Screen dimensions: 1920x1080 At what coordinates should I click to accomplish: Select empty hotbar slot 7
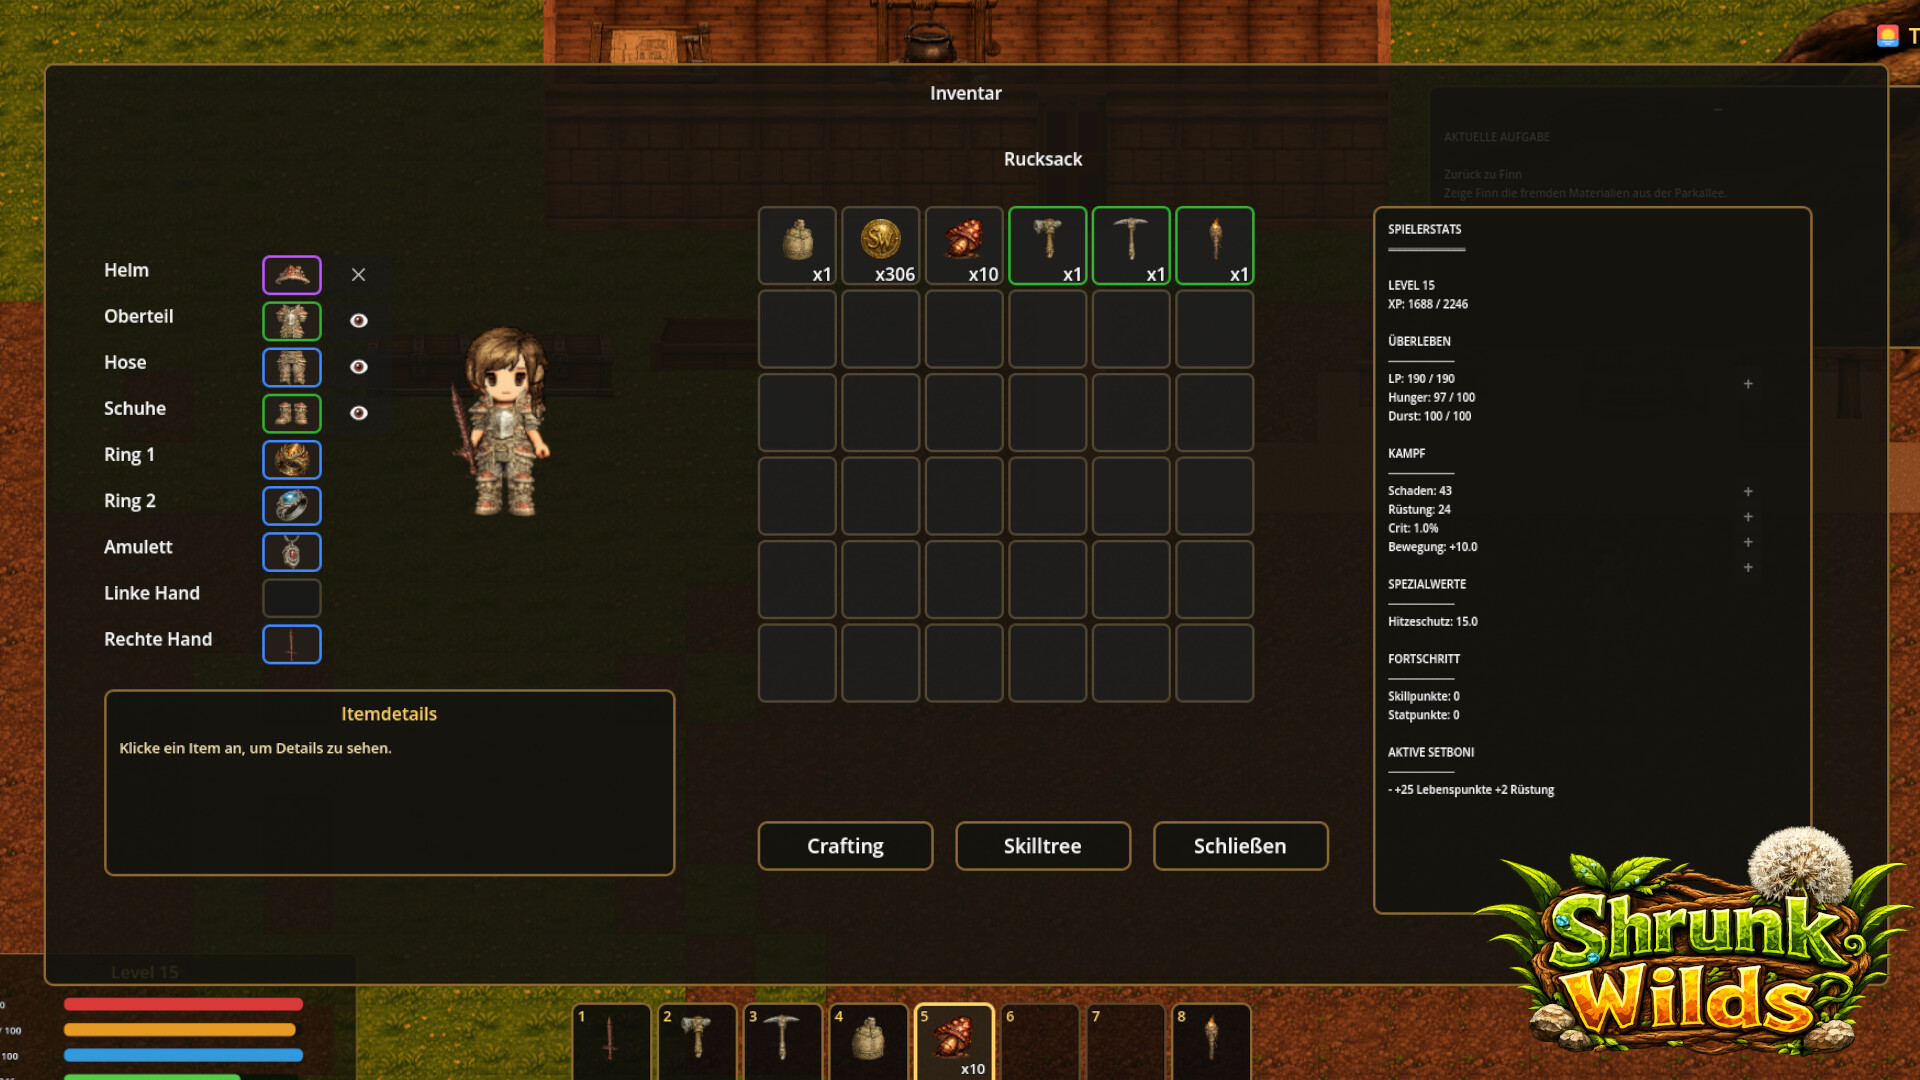1126,1042
